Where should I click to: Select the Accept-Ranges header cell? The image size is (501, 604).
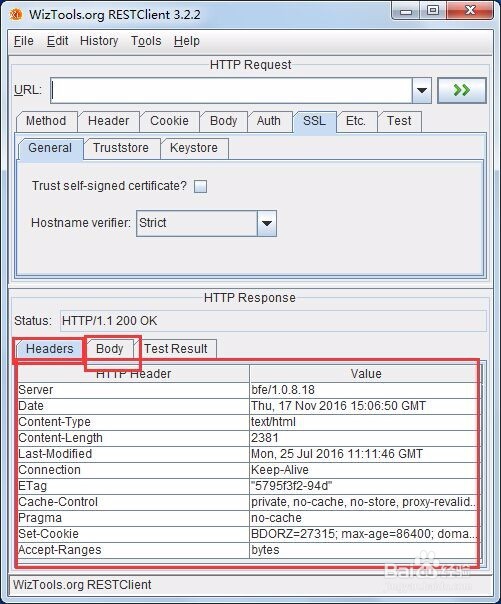pyautogui.click(x=134, y=550)
